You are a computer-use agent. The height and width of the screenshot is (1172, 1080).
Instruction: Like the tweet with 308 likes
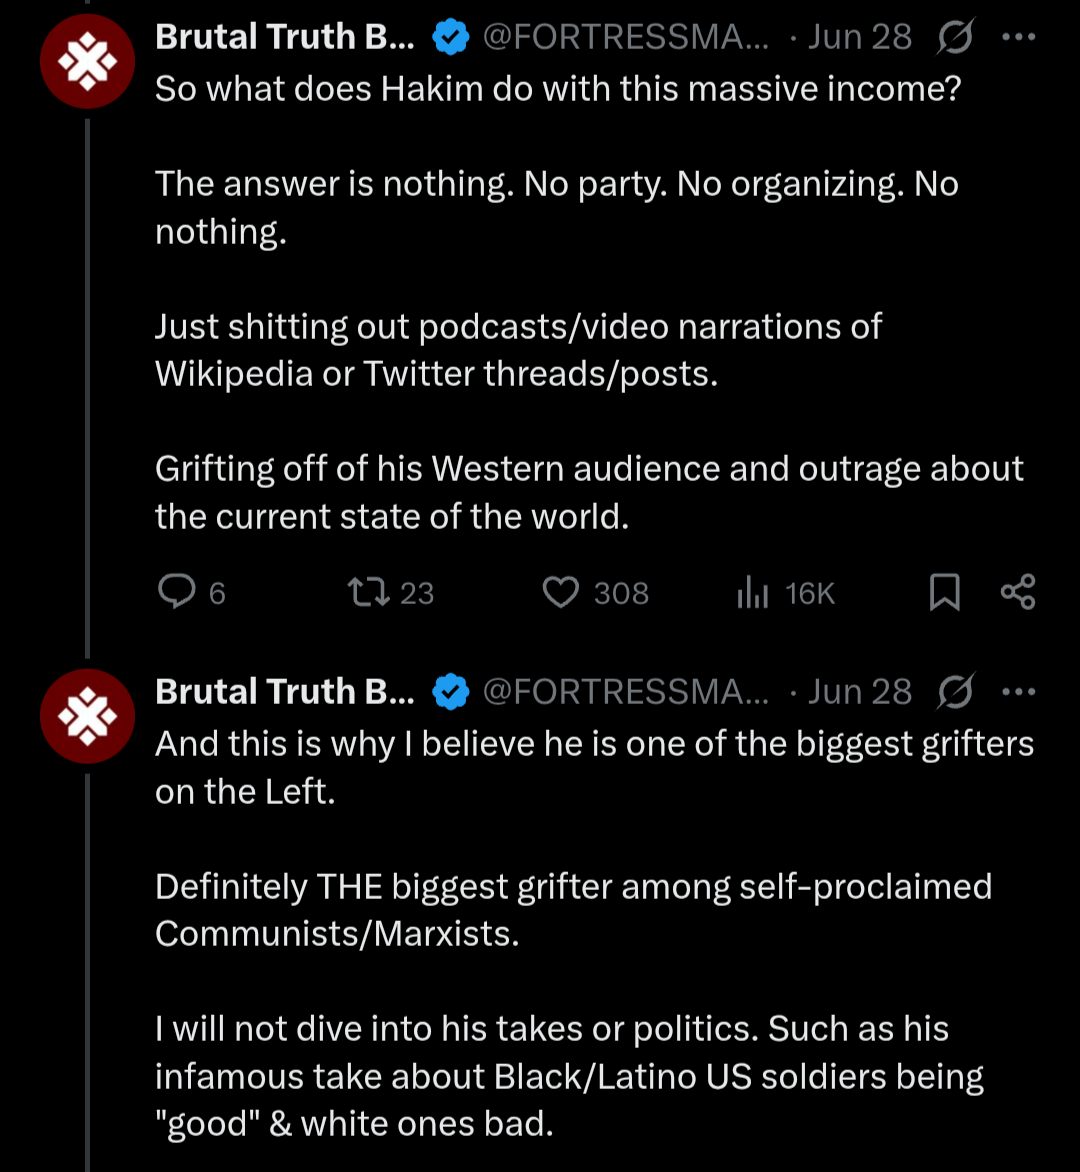click(561, 593)
